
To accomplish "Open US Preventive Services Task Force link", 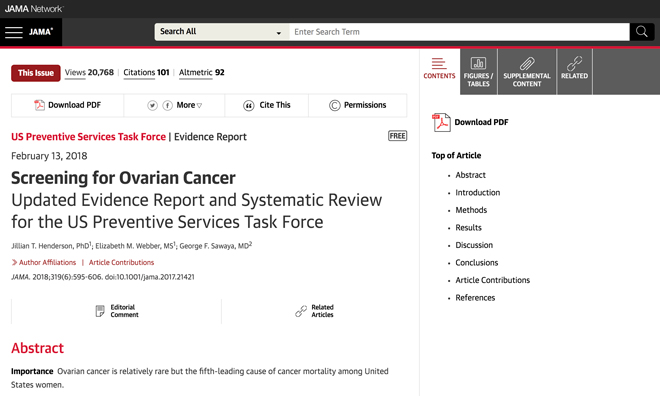I will point(88,137).
